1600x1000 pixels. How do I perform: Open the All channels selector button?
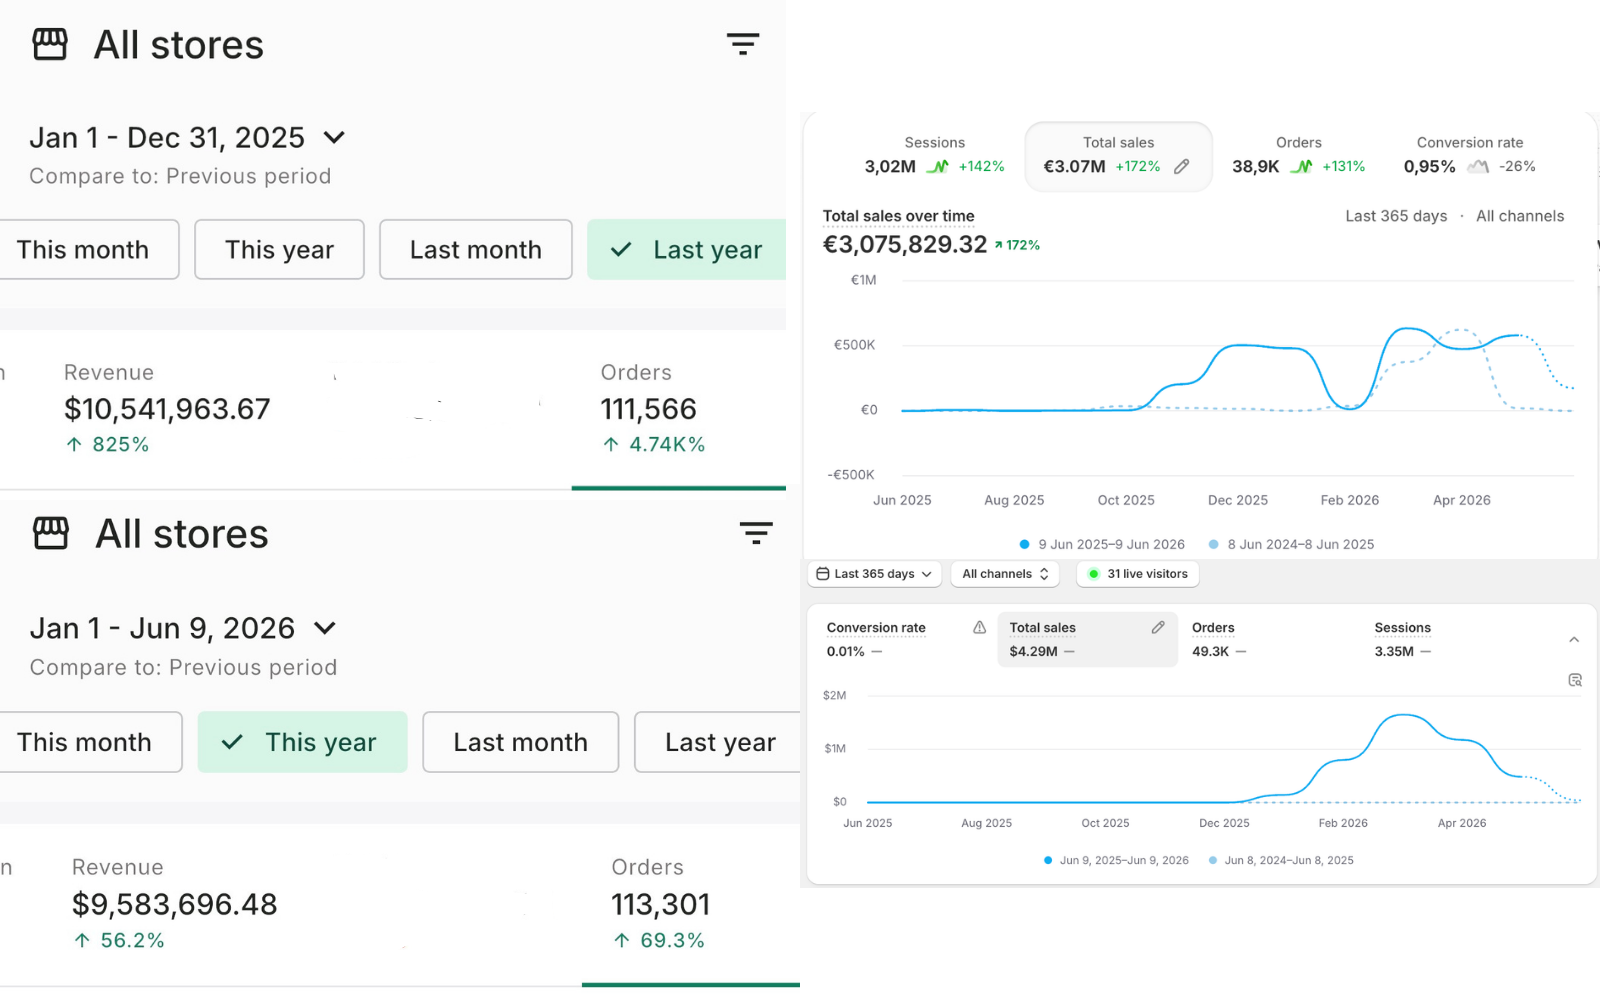(x=1005, y=574)
